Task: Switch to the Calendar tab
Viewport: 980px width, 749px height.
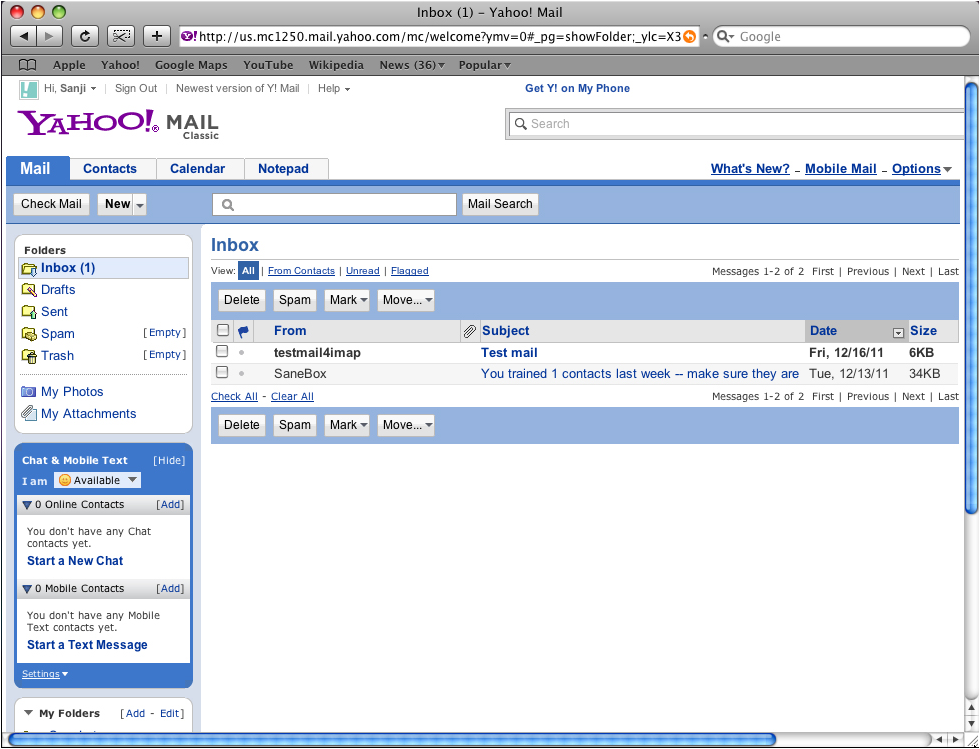Action: coord(198,169)
